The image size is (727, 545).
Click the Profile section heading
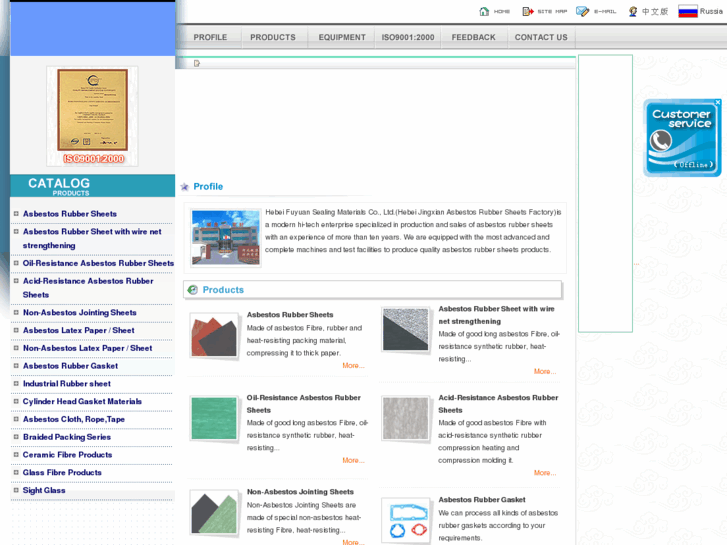pos(208,186)
